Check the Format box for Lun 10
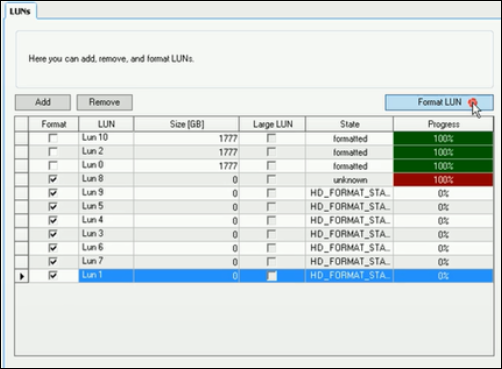The height and width of the screenshot is (369, 502). [53, 138]
